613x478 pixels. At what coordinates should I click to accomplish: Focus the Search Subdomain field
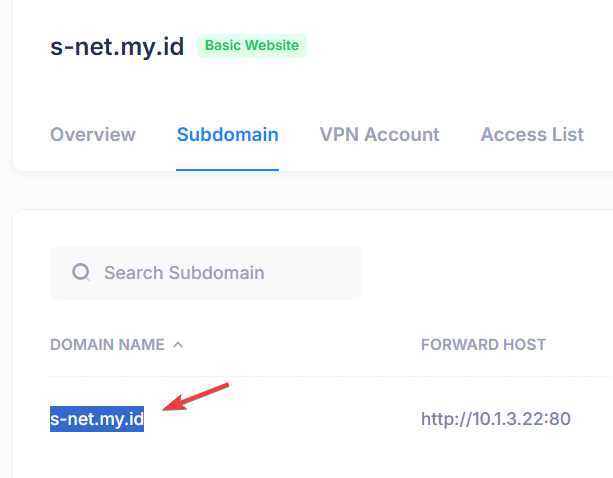pos(206,273)
